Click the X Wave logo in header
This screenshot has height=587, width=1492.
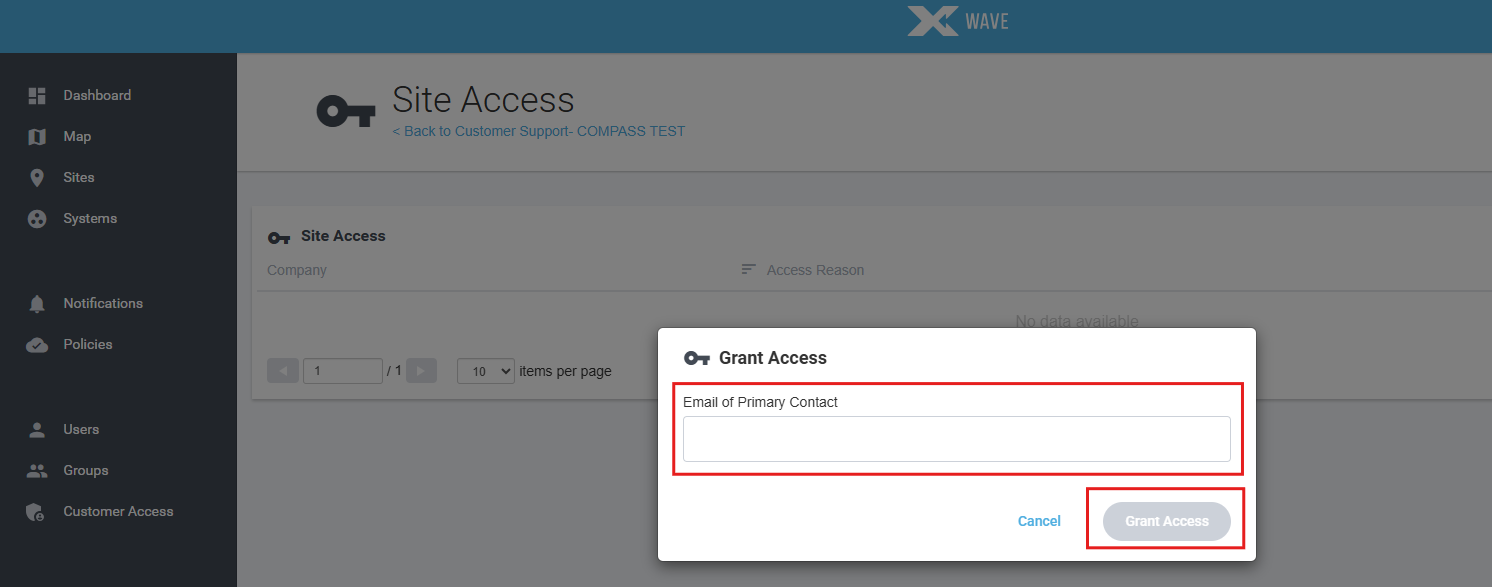(x=958, y=21)
